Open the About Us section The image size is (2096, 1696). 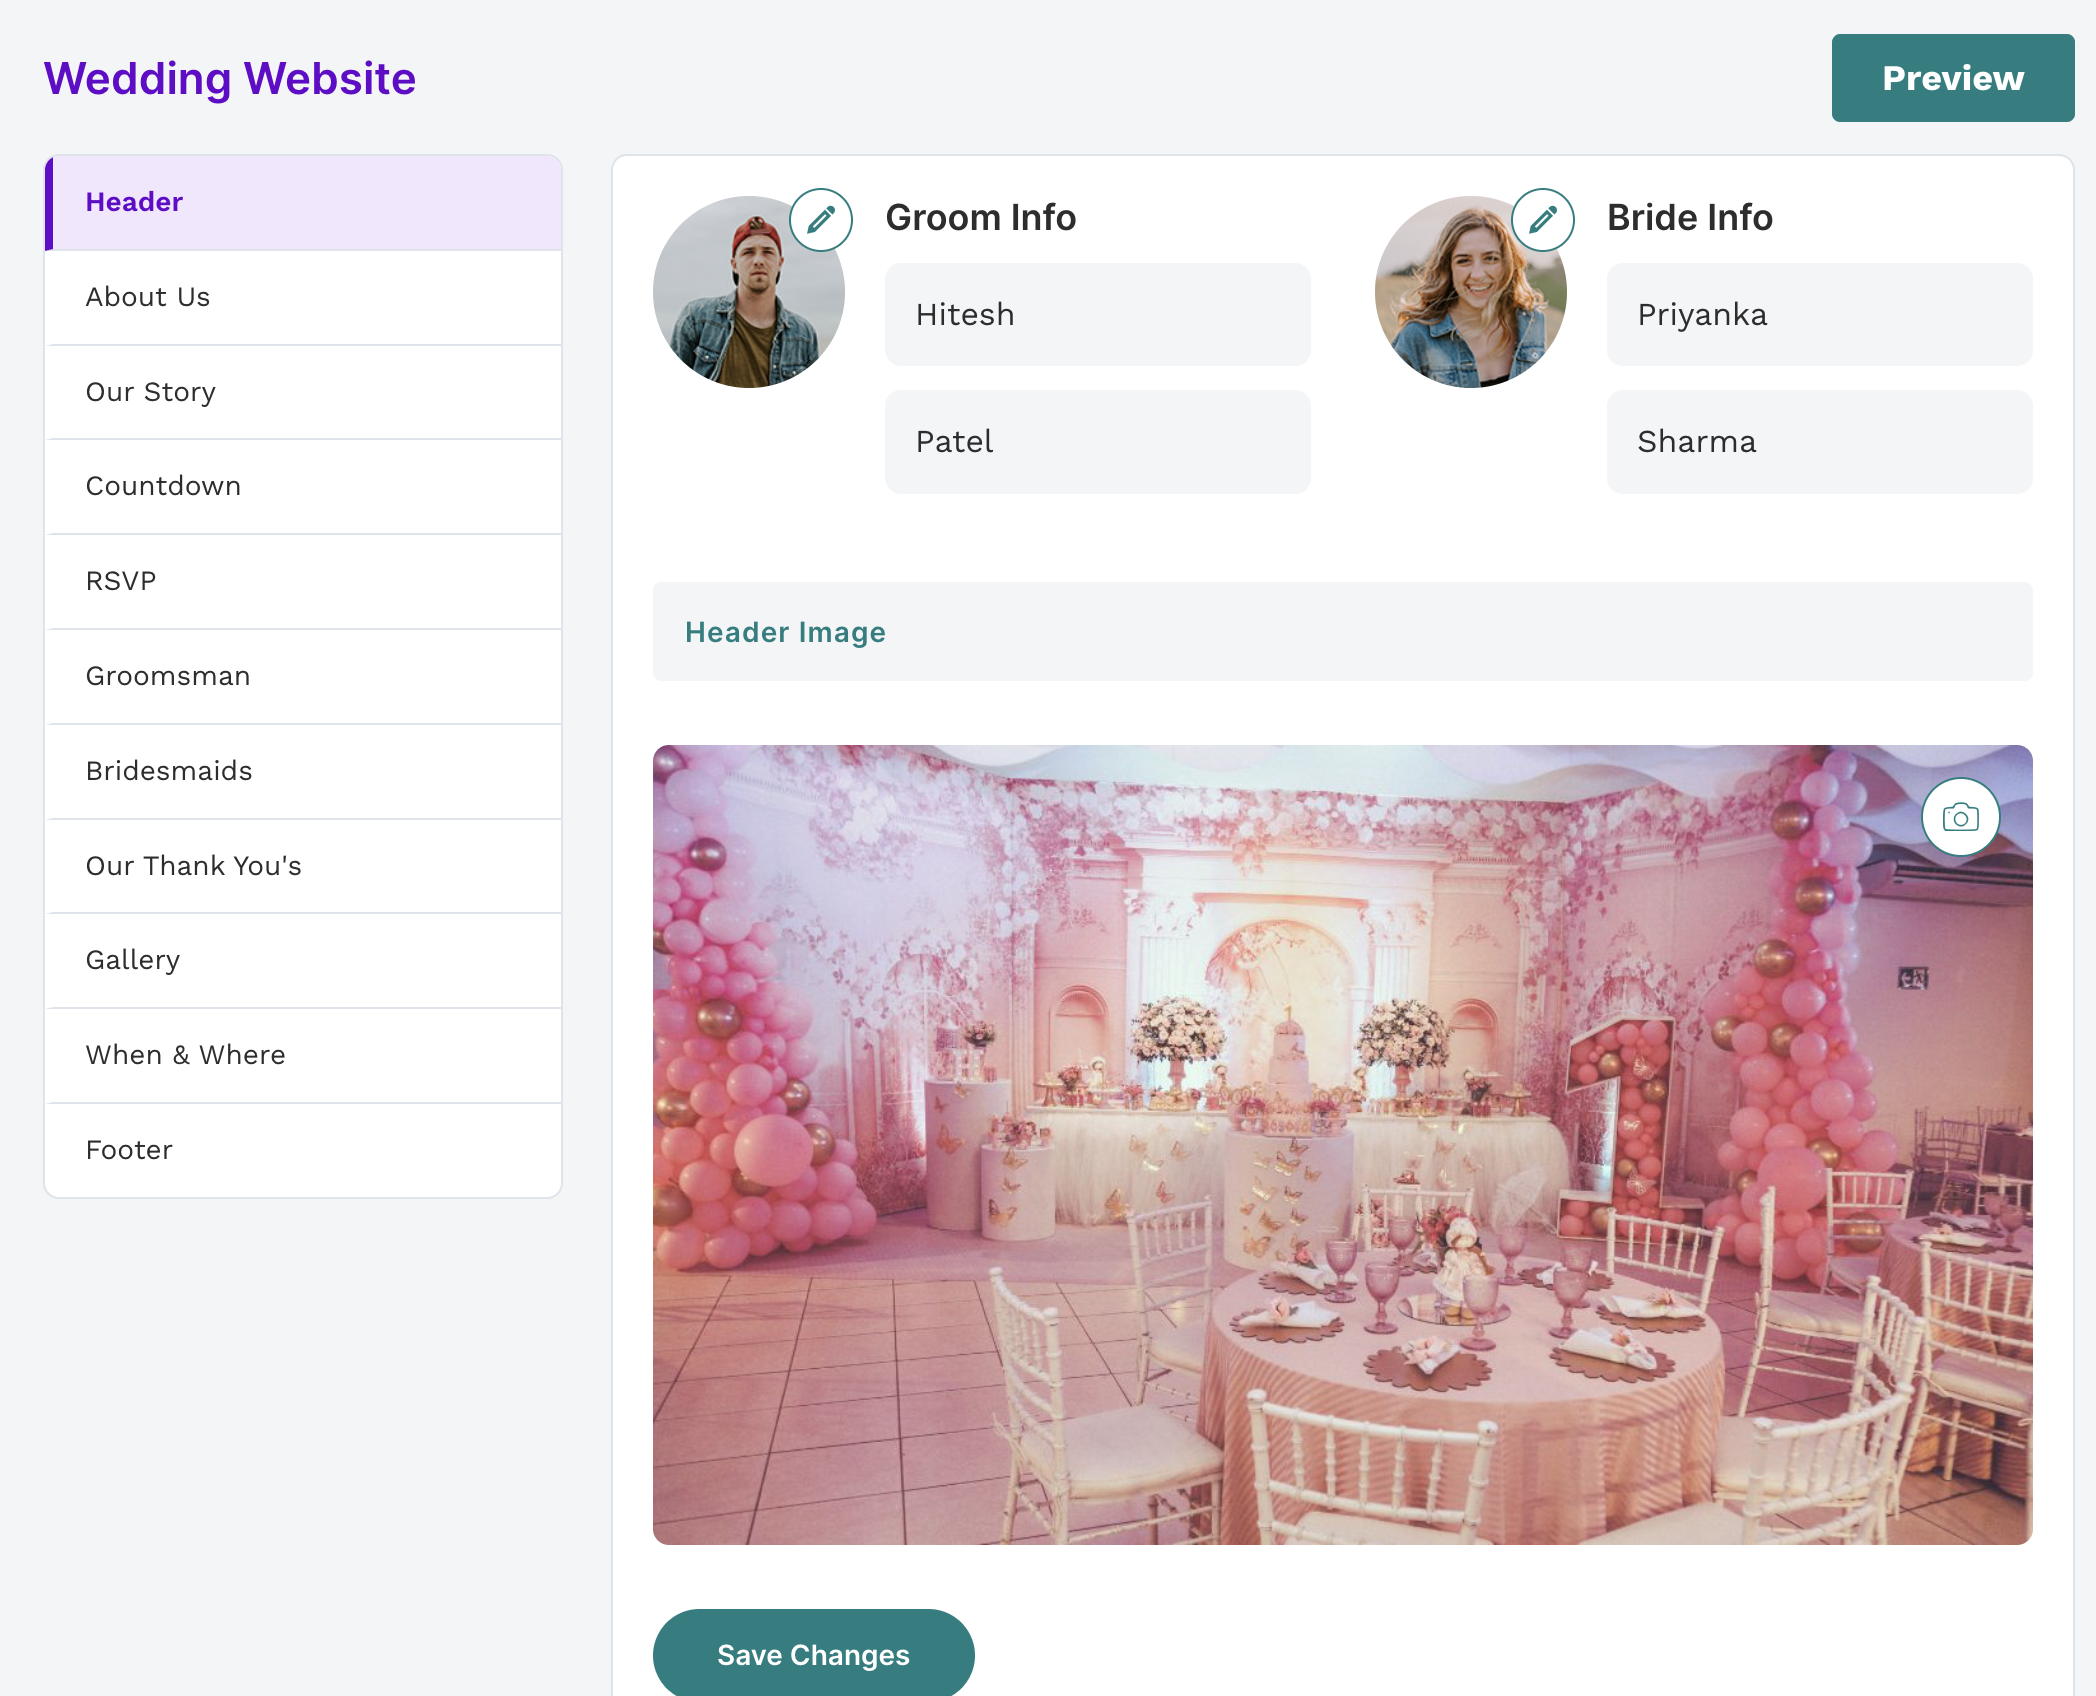tap(303, 297)
